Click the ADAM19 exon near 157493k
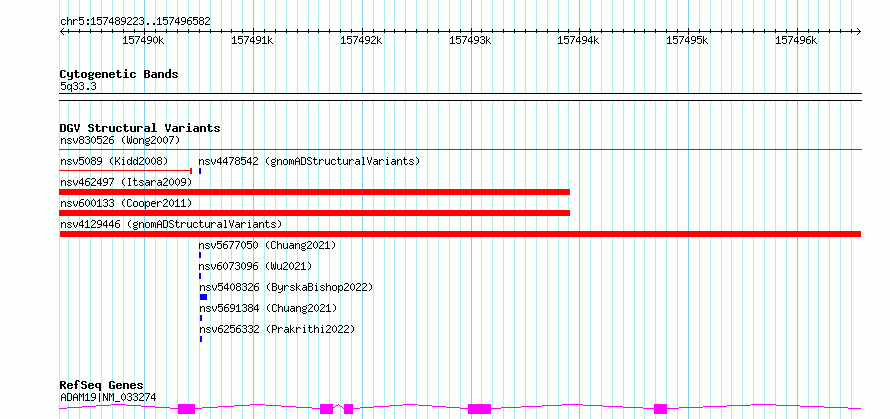890x419 pixels. tap(479, 409)
